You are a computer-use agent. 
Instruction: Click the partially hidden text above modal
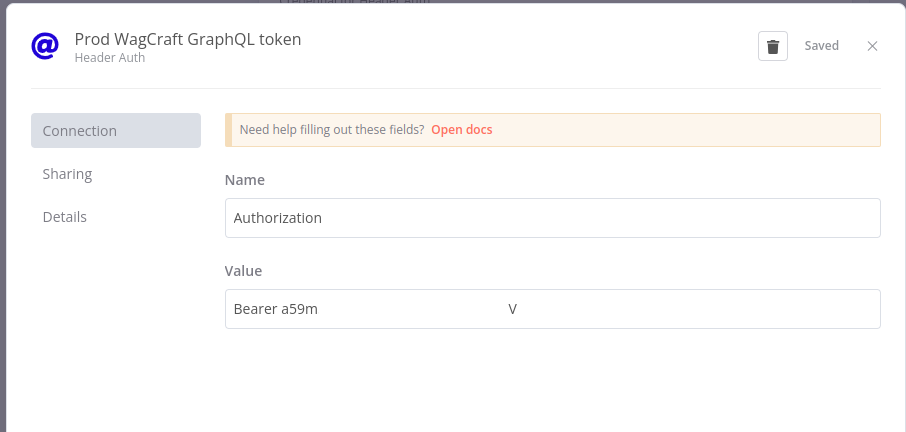[x=354, y=2]
